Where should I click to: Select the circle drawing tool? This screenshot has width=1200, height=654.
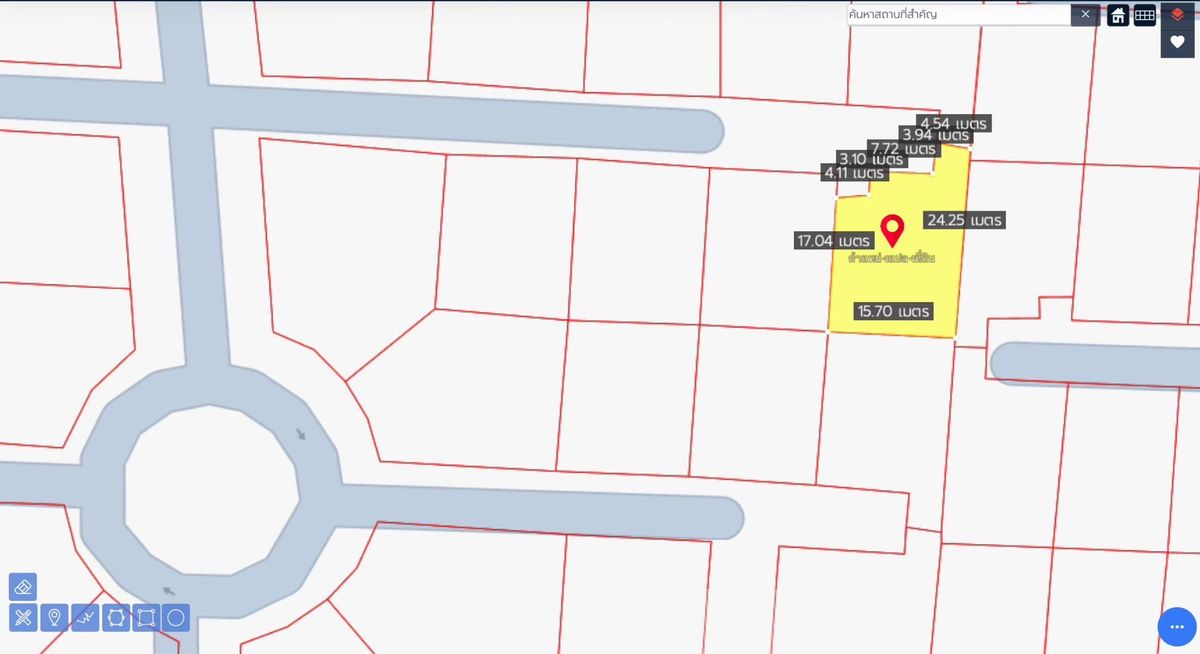pos(176,618)
